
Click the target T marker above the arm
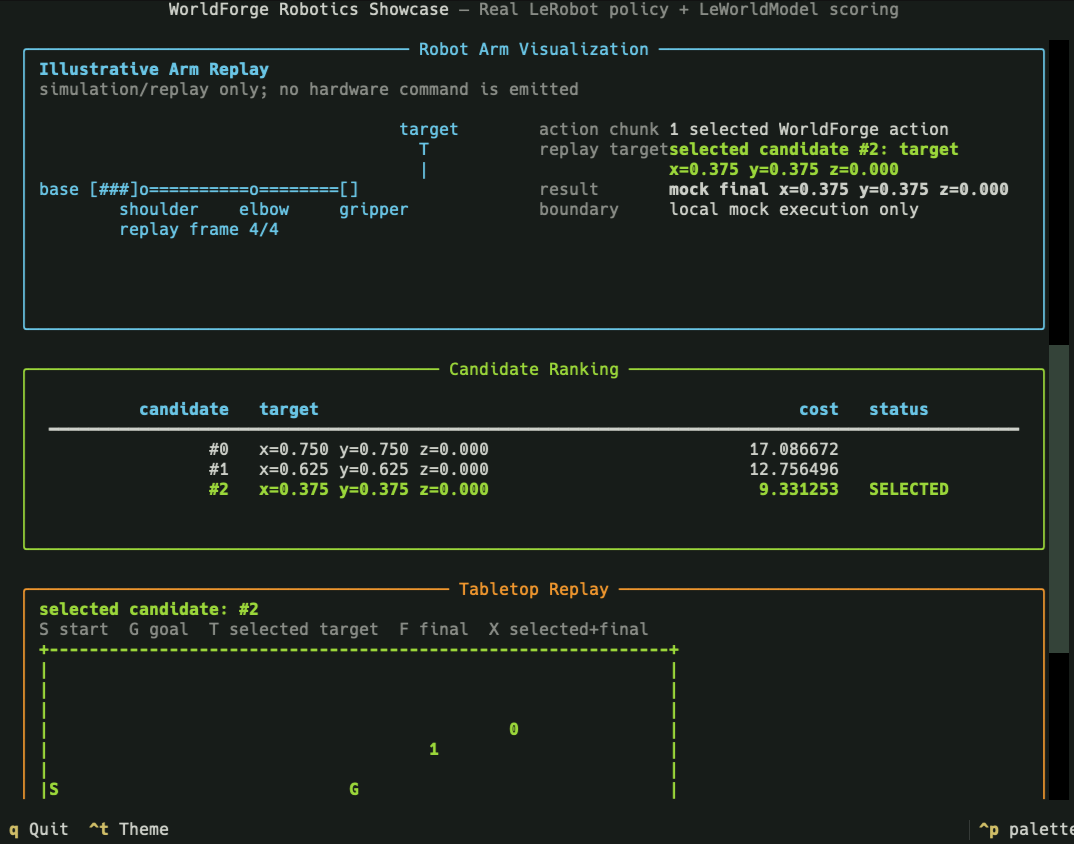pyautogui.click(x=424, y=149)
